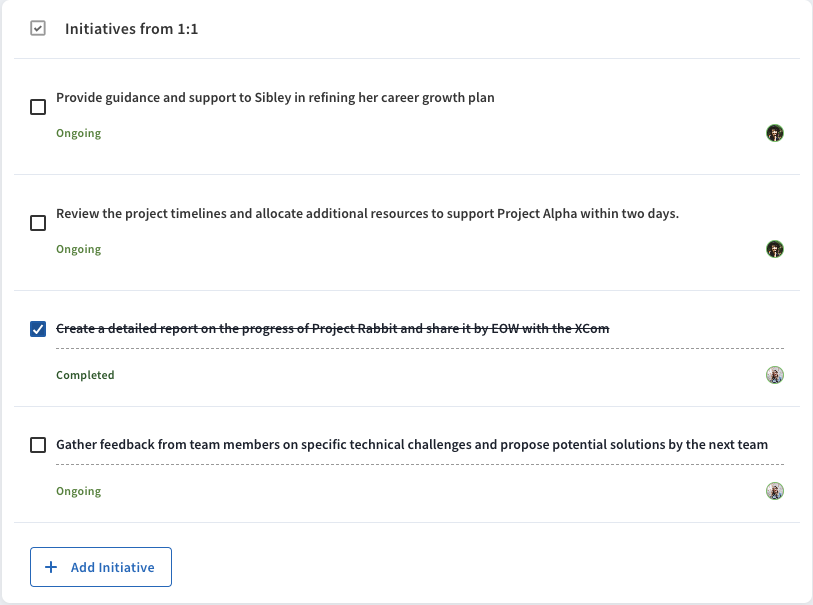Open Ongoing status of gather feedback initiative
Image resolution: width=813 pixels, height=605 pixels.
click(x=78, y=491)
